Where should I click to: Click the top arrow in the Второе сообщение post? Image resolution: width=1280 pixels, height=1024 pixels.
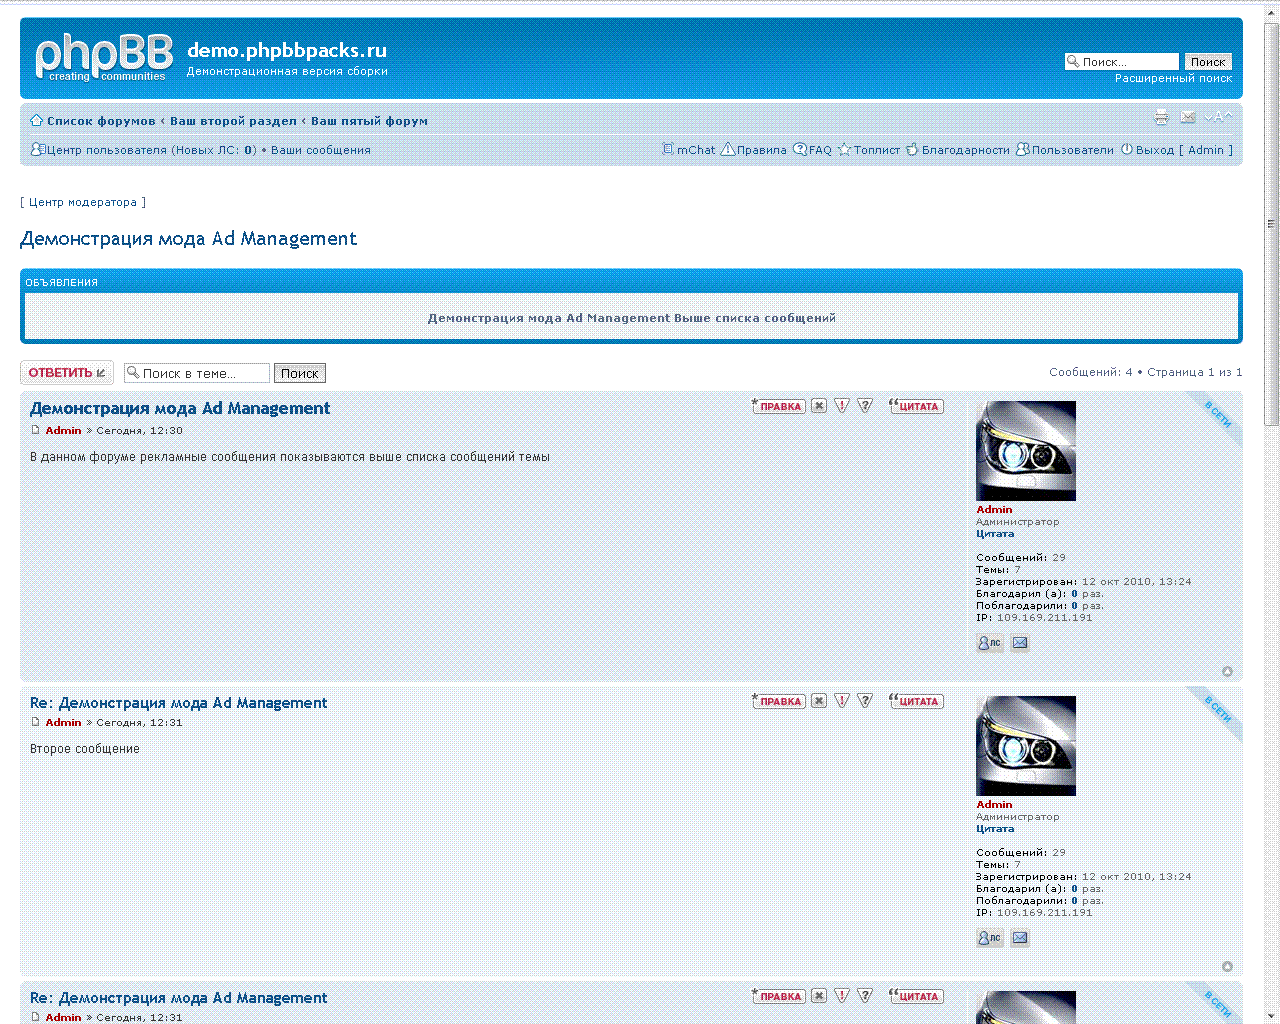point(1227,967)
